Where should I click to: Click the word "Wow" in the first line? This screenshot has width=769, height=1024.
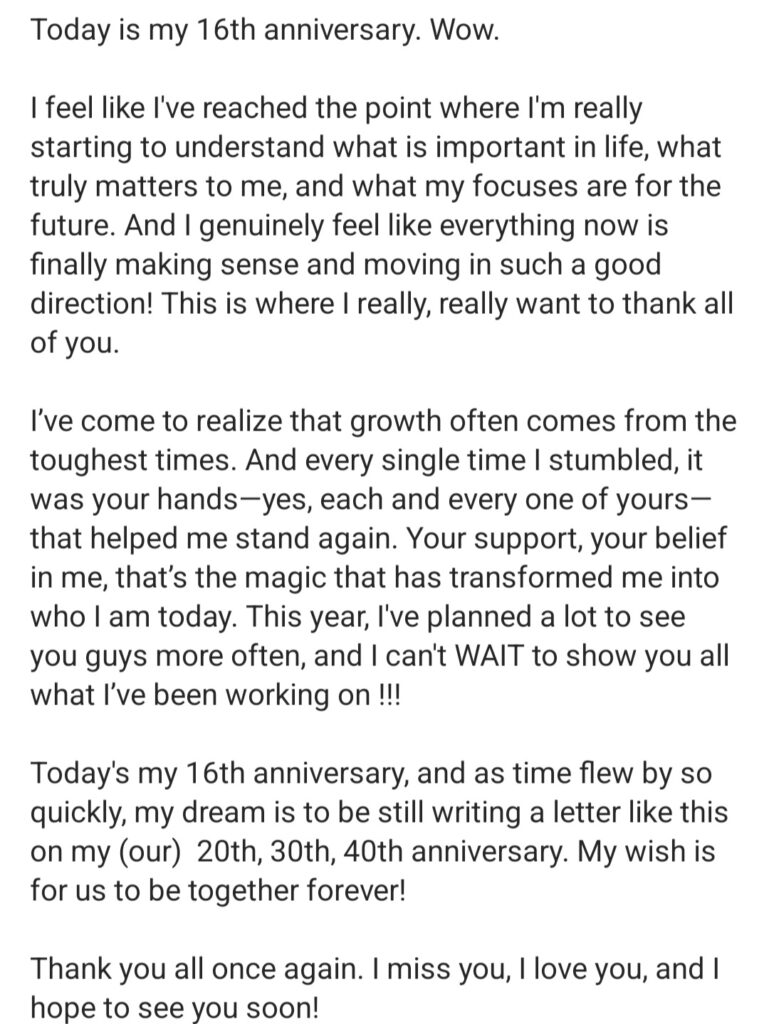point(463,30)
